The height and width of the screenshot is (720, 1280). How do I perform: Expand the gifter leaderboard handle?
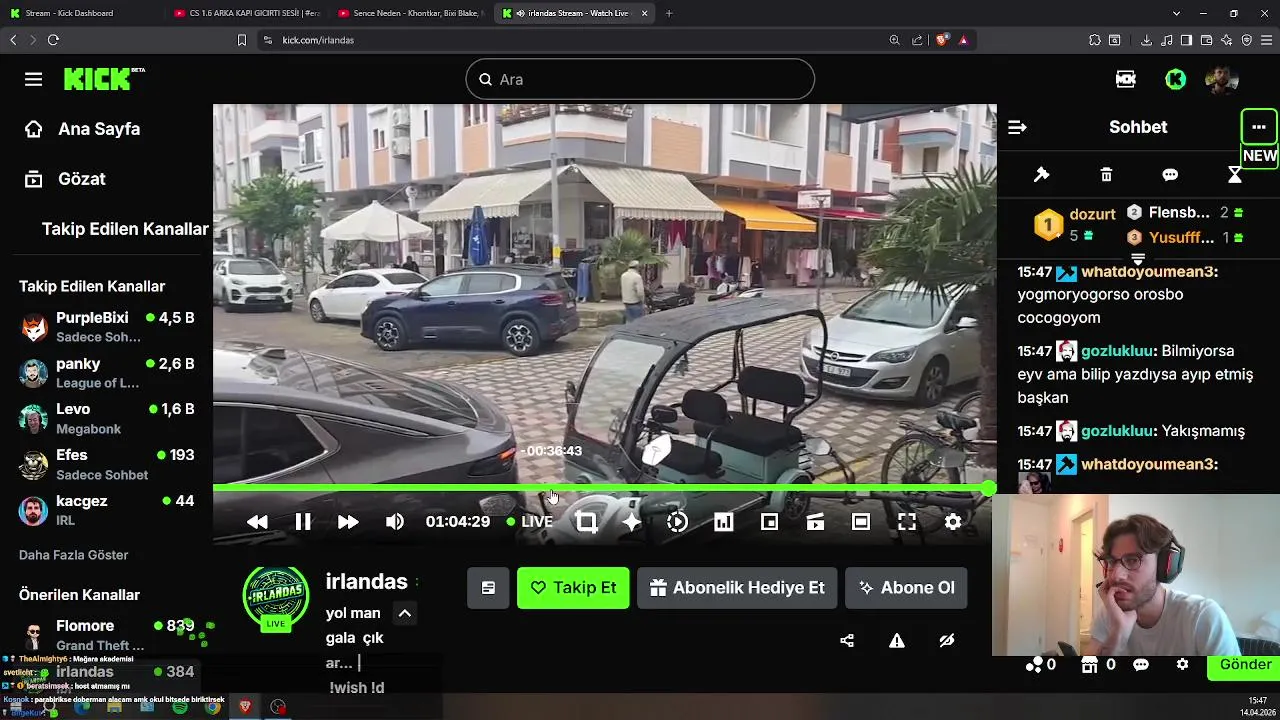[x=1138, y=259]
